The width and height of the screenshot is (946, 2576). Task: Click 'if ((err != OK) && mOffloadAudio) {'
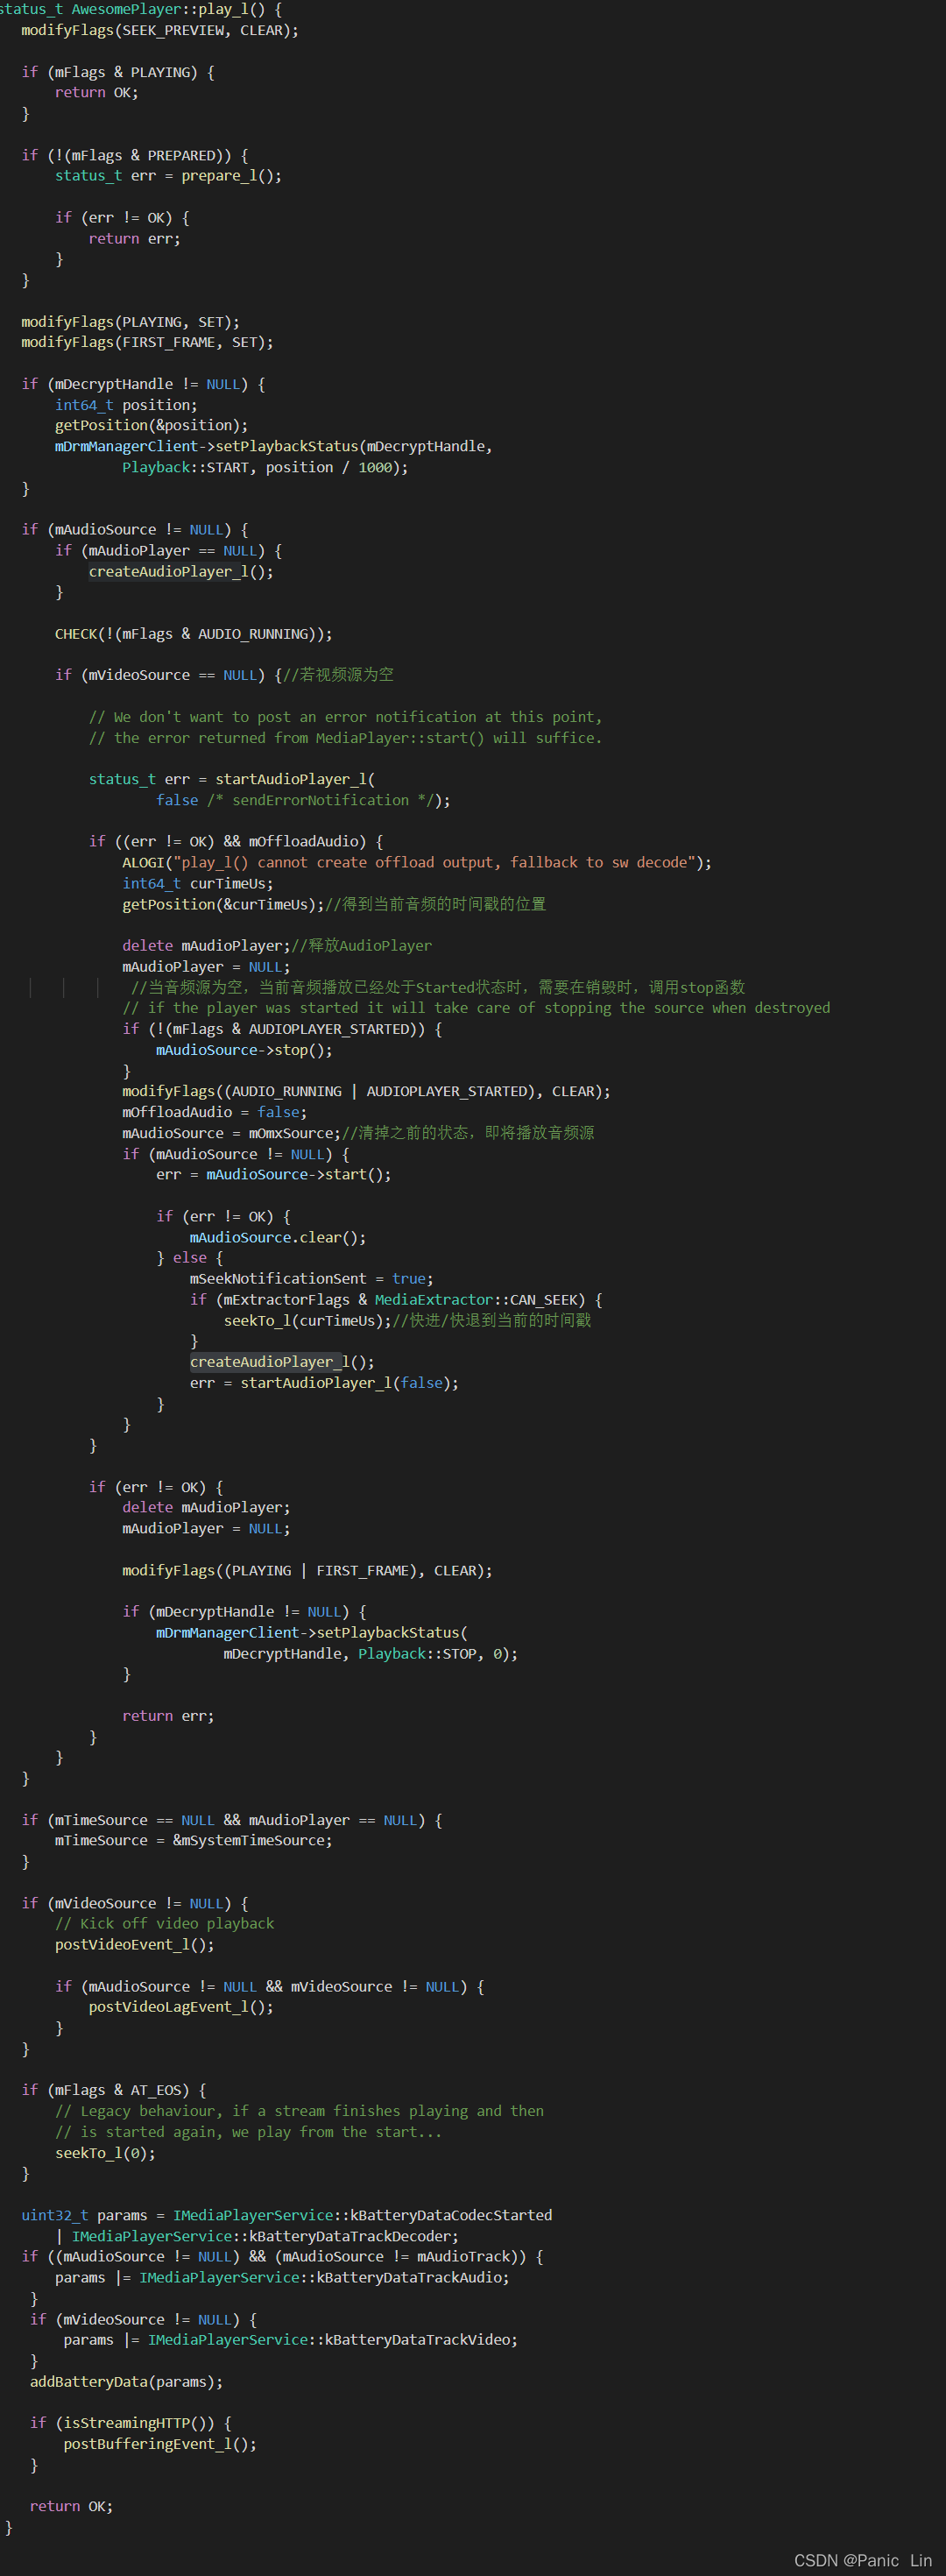[x=236, y=842]
